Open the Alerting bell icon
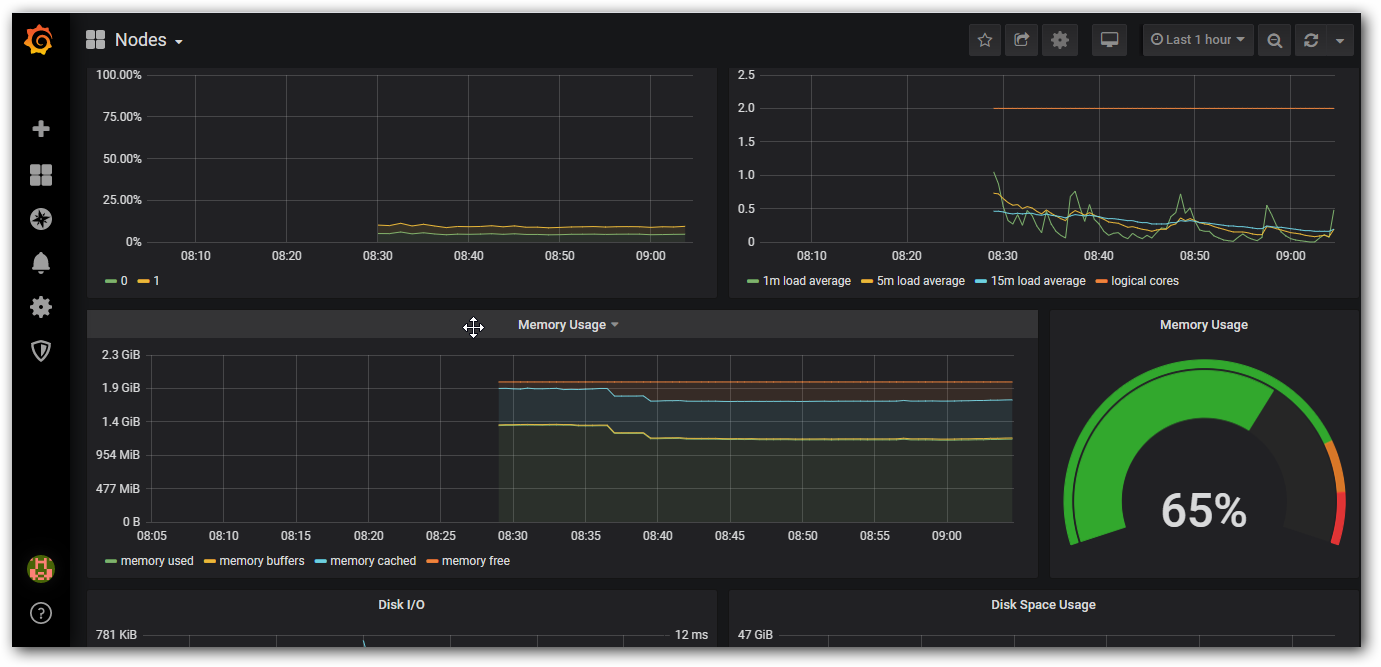 (x=41, y=263)
